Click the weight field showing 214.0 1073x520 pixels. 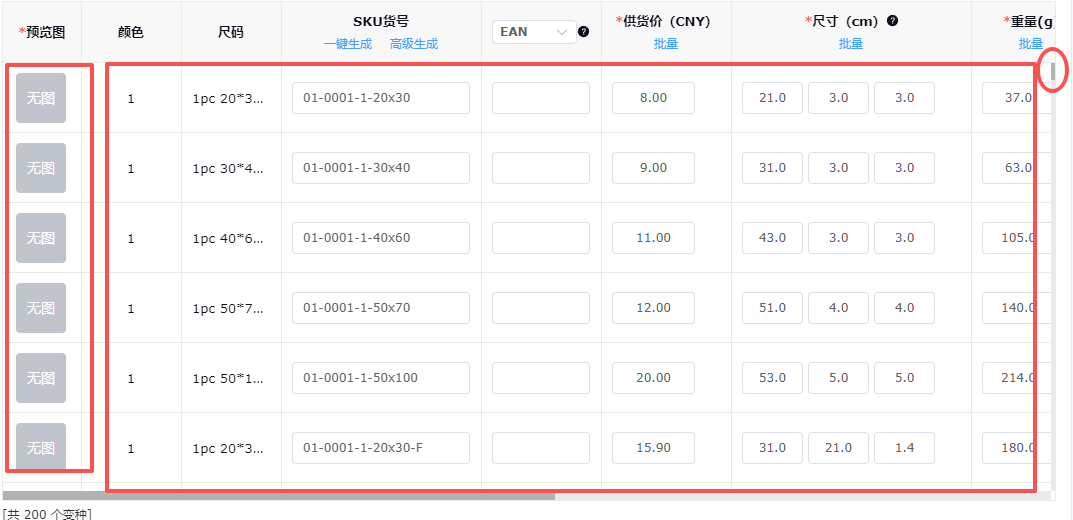click(x=1017, y=378)
